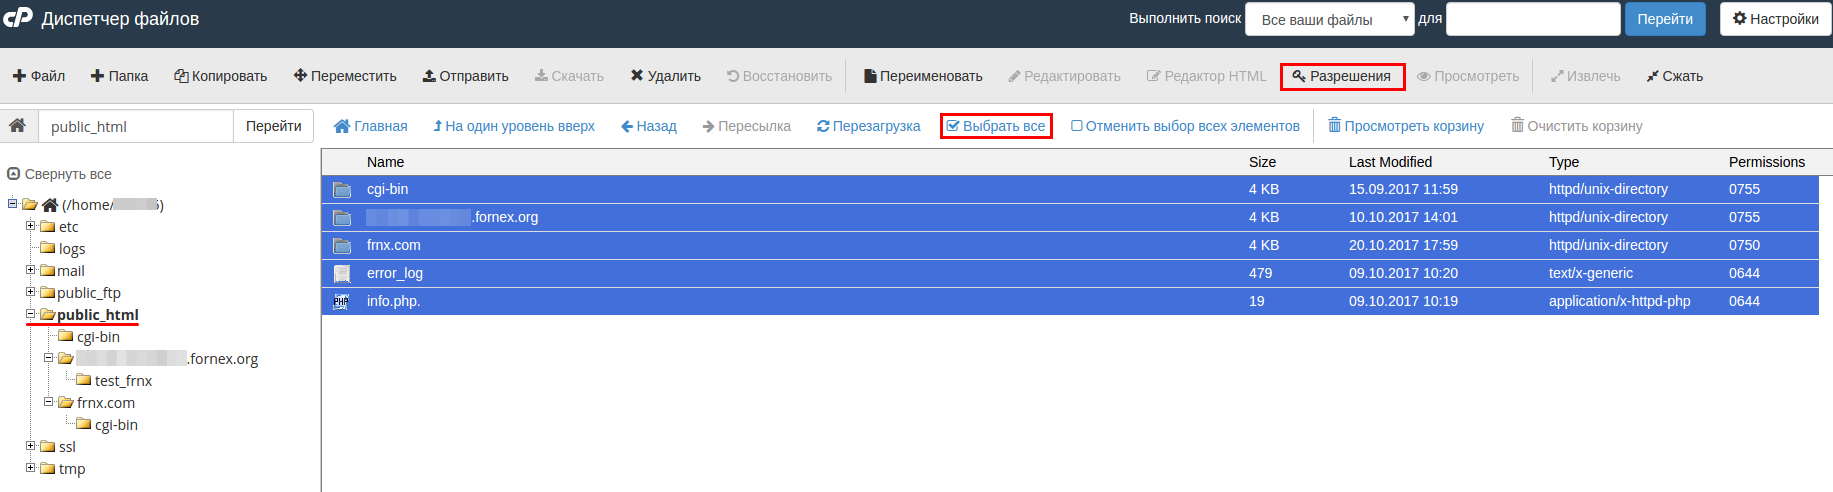This screenshot has height=492, width=1833.
Task: Click the .fornex.org row folder icon
Action: (x=342, y=217)
